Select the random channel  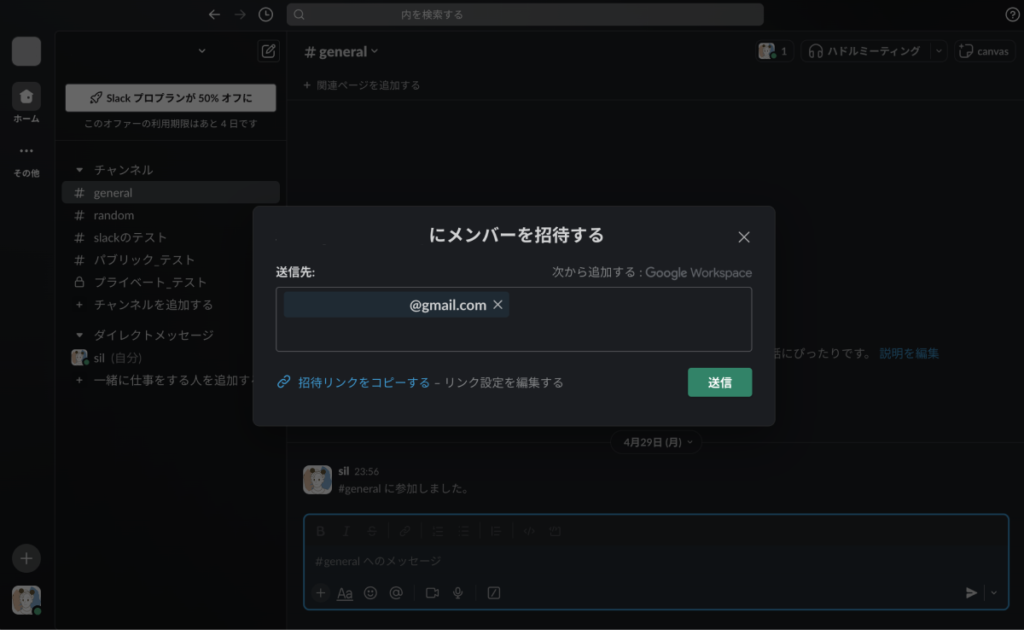pyautogui.click(x=113, y=215)
